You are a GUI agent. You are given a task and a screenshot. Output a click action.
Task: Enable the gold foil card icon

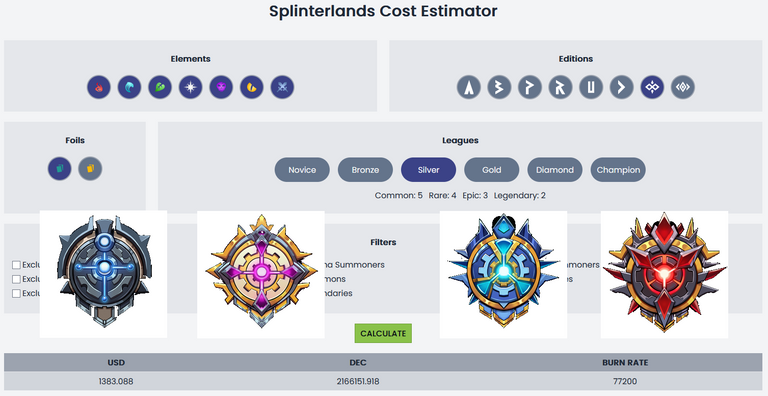tap(90, 169)
